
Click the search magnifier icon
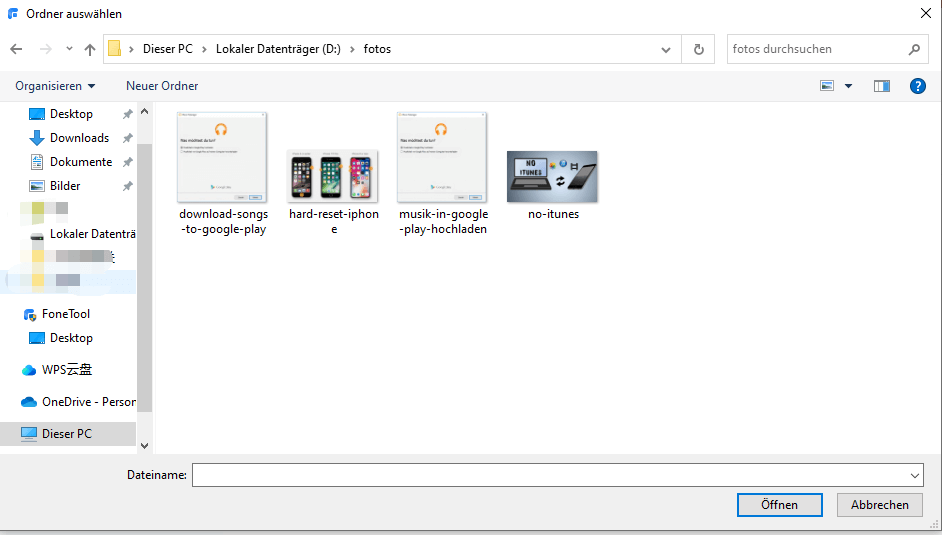914,49
